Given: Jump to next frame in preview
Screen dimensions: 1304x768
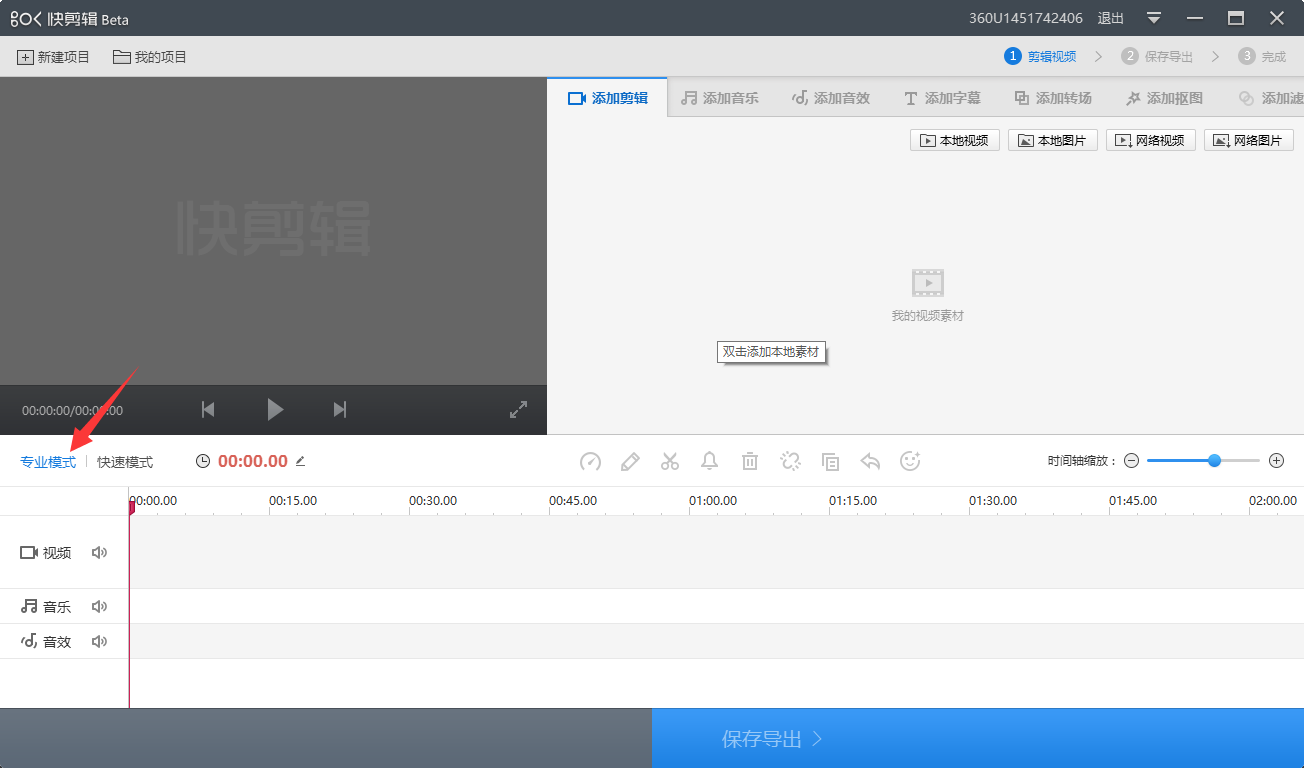Looking at the screenshot, I should 340,409.
